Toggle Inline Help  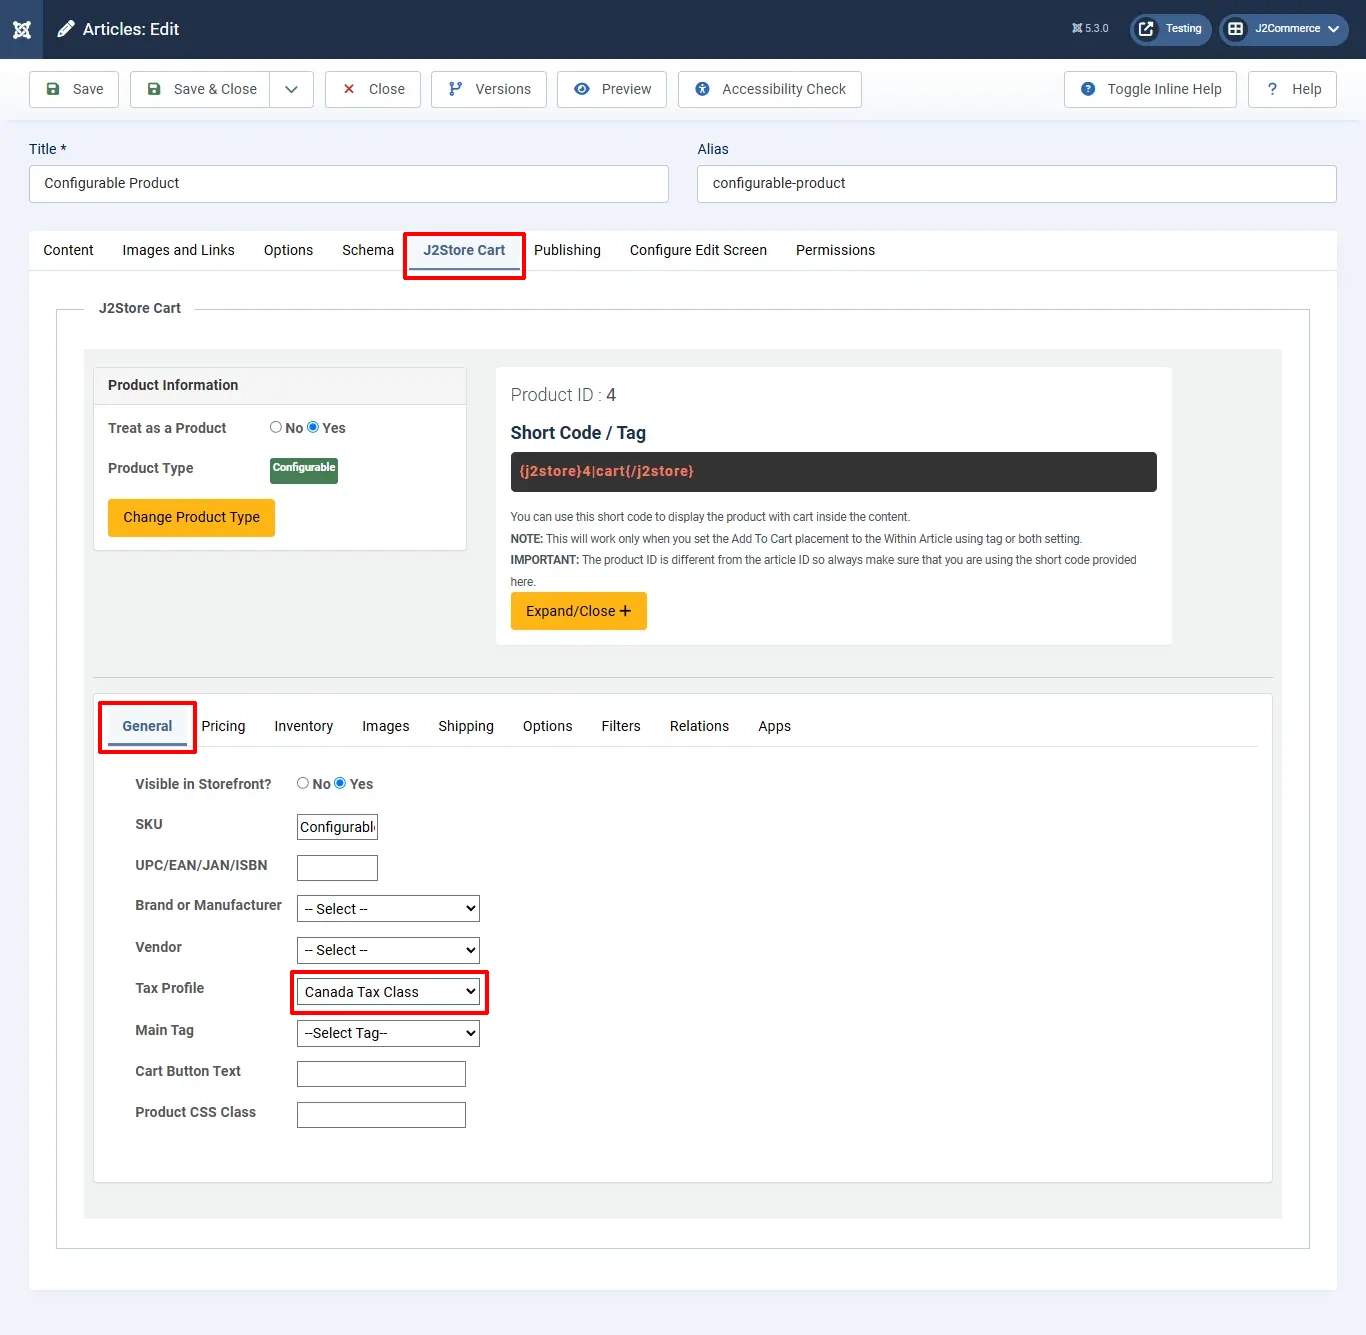point(1150,89)
